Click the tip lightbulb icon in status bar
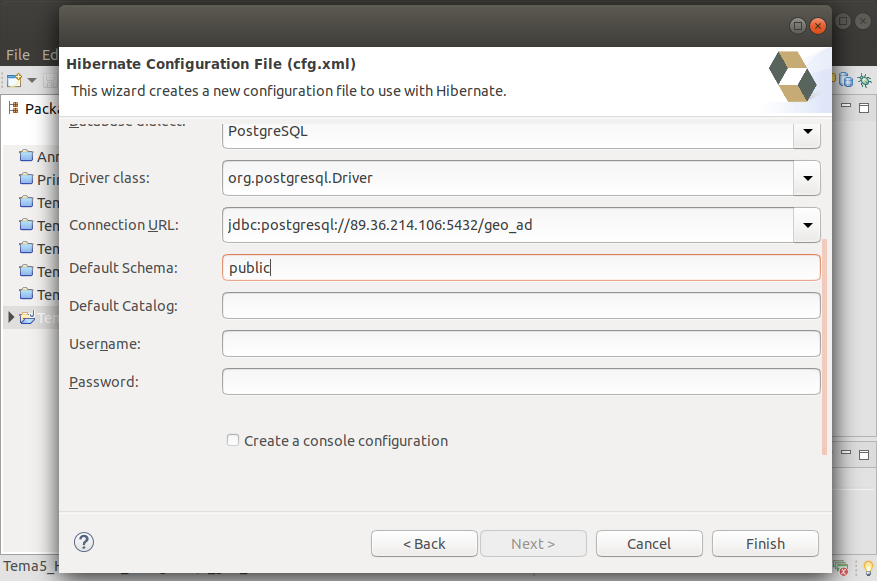This screenshot has height=581, width=877. [868, 568]
